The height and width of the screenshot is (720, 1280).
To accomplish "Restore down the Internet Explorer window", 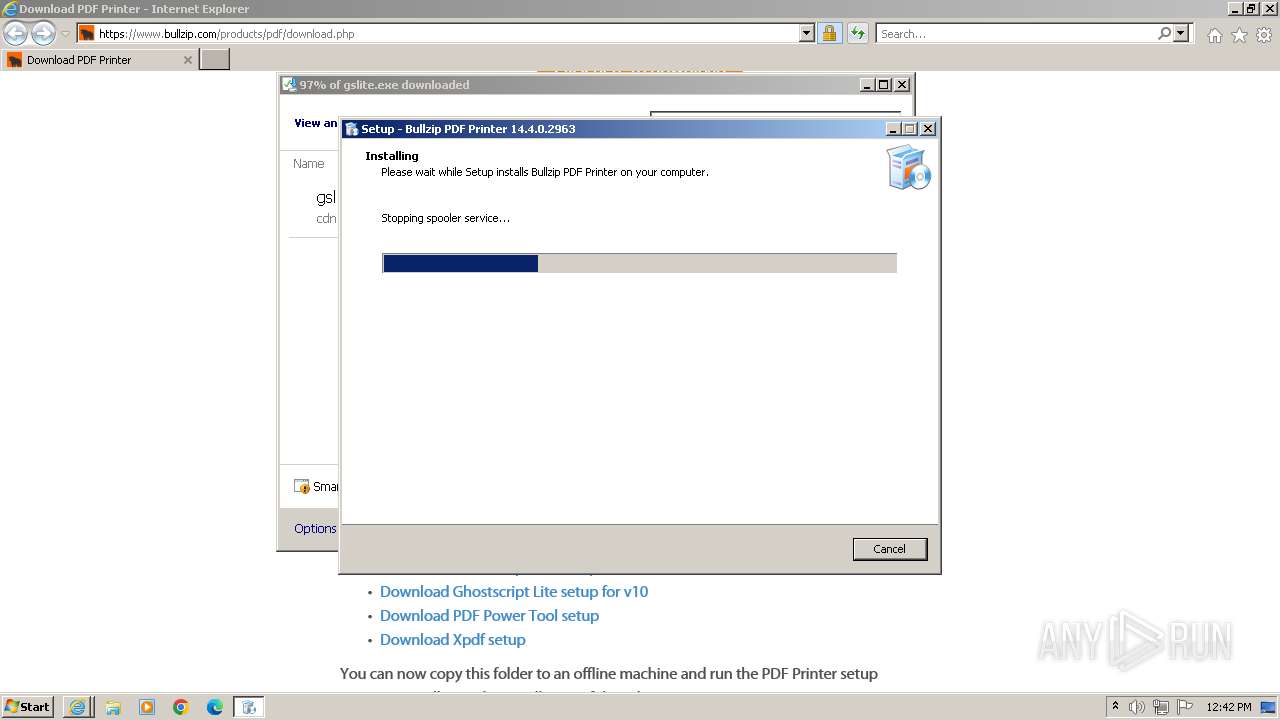I will pyautogui.click(x=1251, y=8).
